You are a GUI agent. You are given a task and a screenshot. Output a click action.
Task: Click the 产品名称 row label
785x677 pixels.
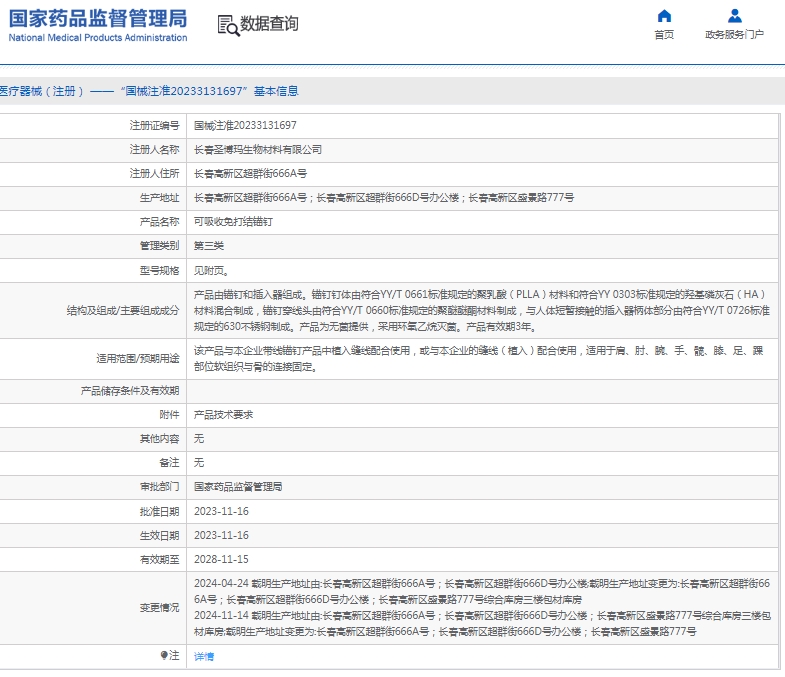[159, 222]
